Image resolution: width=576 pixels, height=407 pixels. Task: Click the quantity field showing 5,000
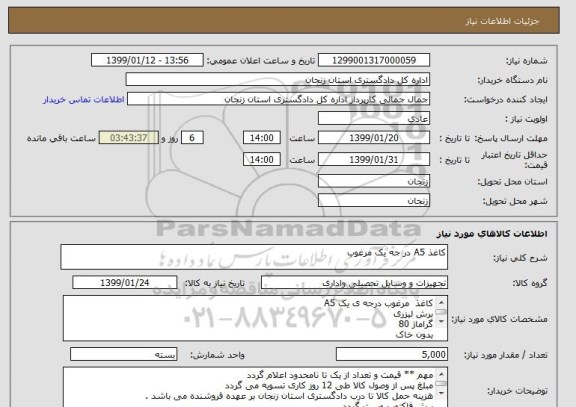pos(392,354)
